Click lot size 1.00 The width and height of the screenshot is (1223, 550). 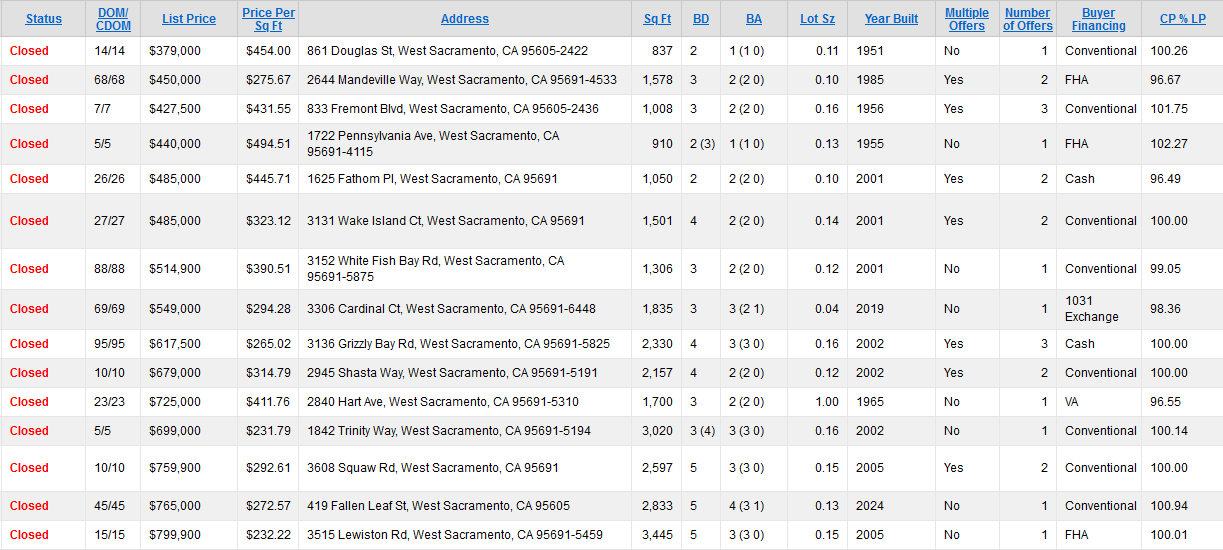[x=827, y=402]
